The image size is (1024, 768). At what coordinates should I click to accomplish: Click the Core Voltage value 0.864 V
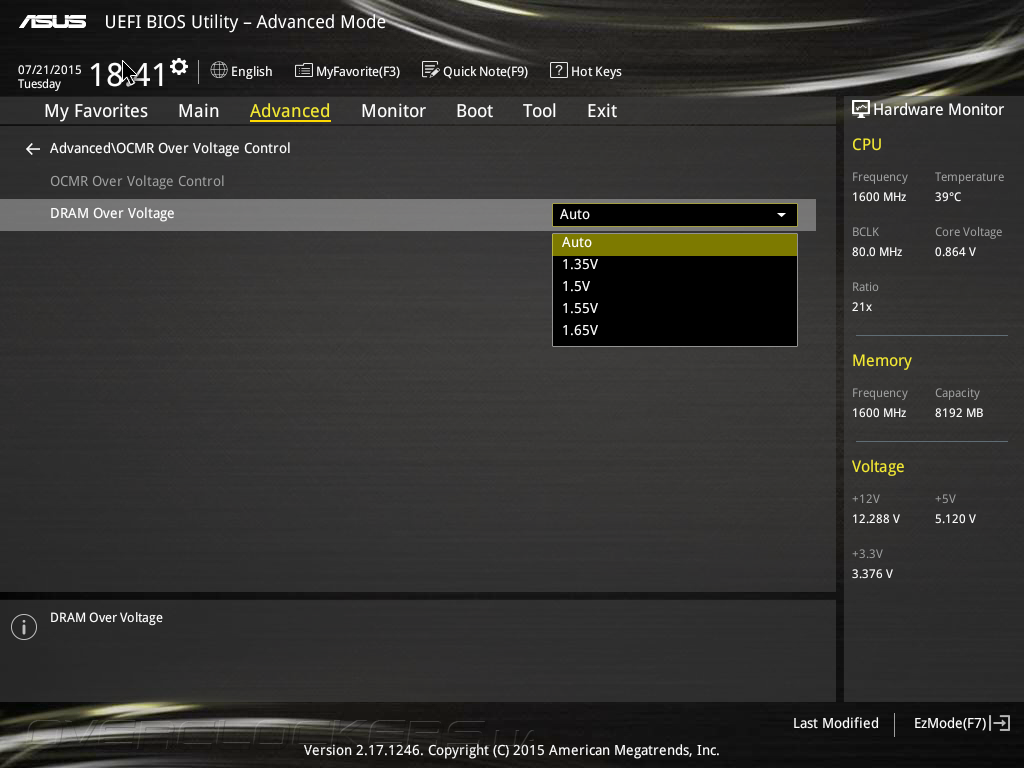955,251
